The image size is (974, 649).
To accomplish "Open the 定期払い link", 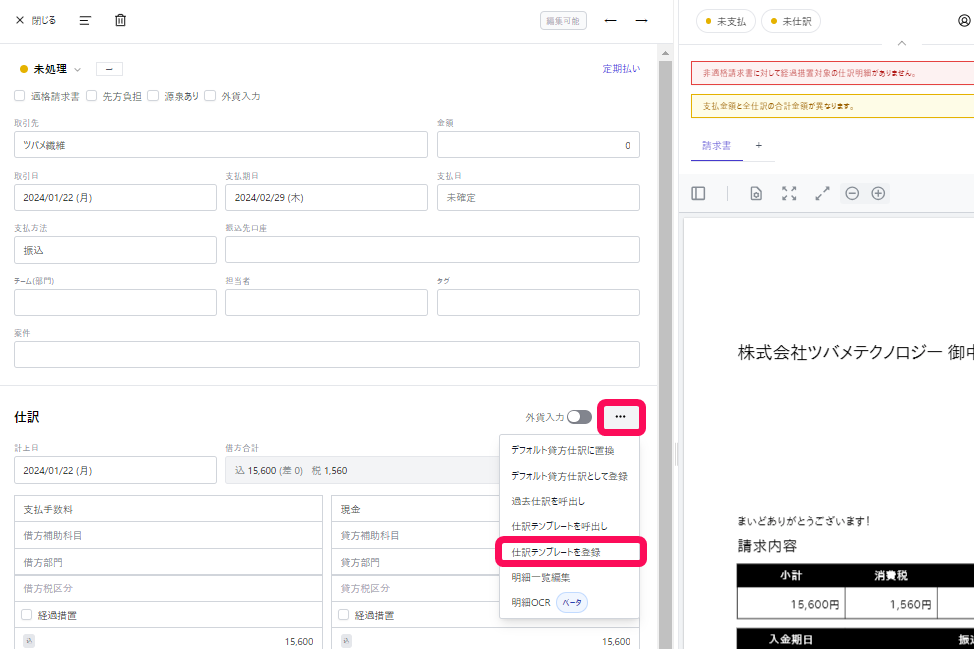I will (621, 68).
